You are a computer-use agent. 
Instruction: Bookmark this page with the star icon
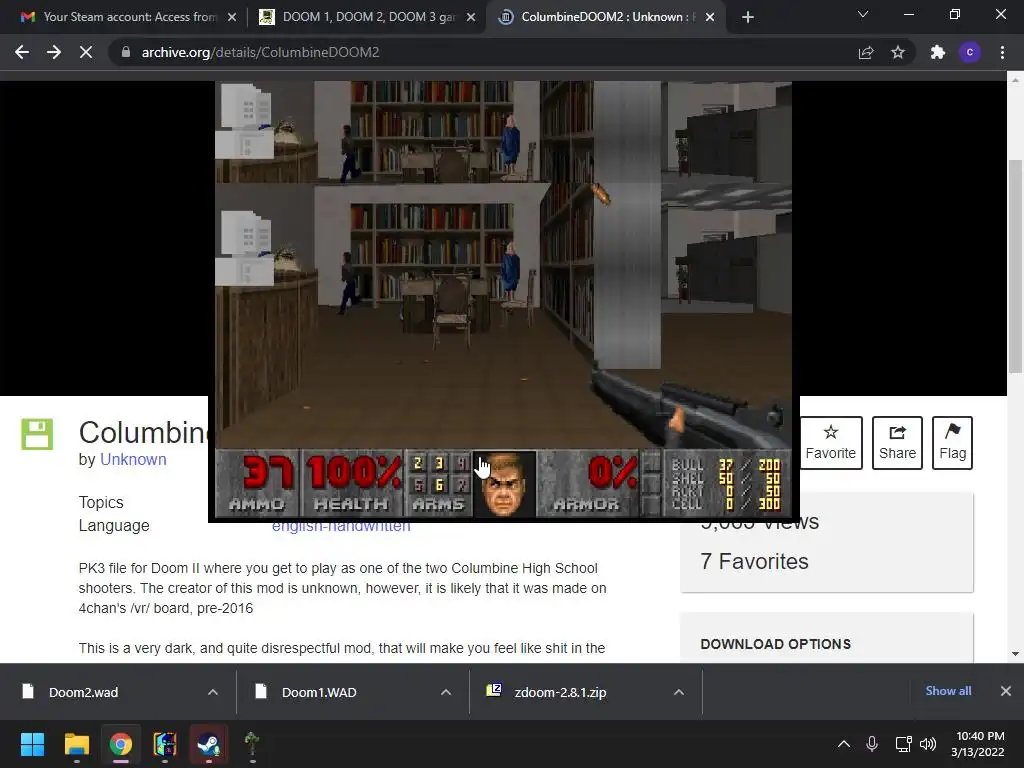pos(898,52)
